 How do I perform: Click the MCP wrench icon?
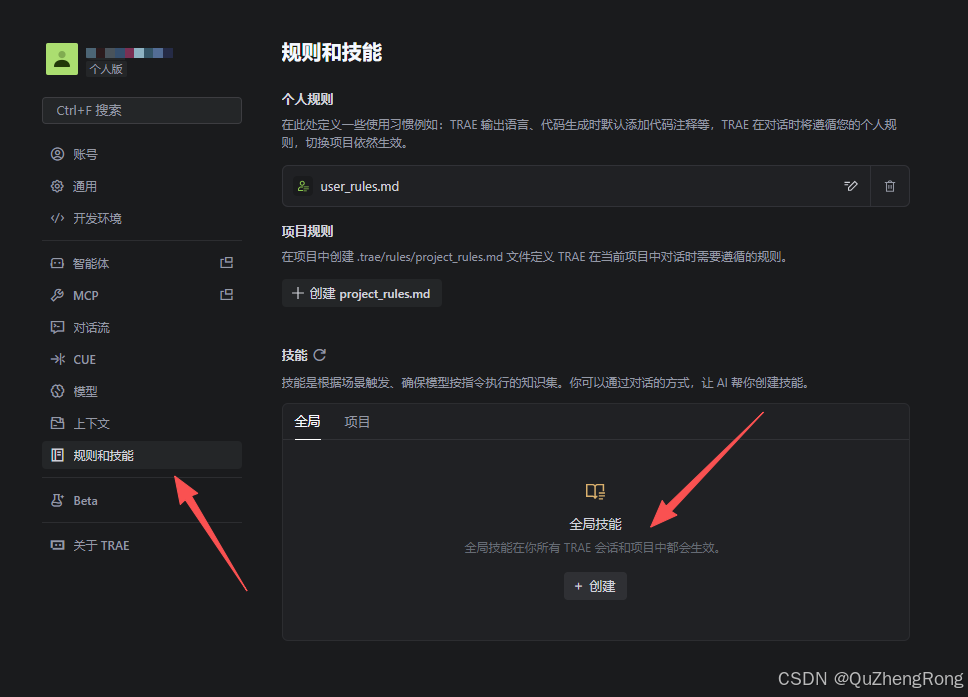pyautogui.click(x=57, y=296)
